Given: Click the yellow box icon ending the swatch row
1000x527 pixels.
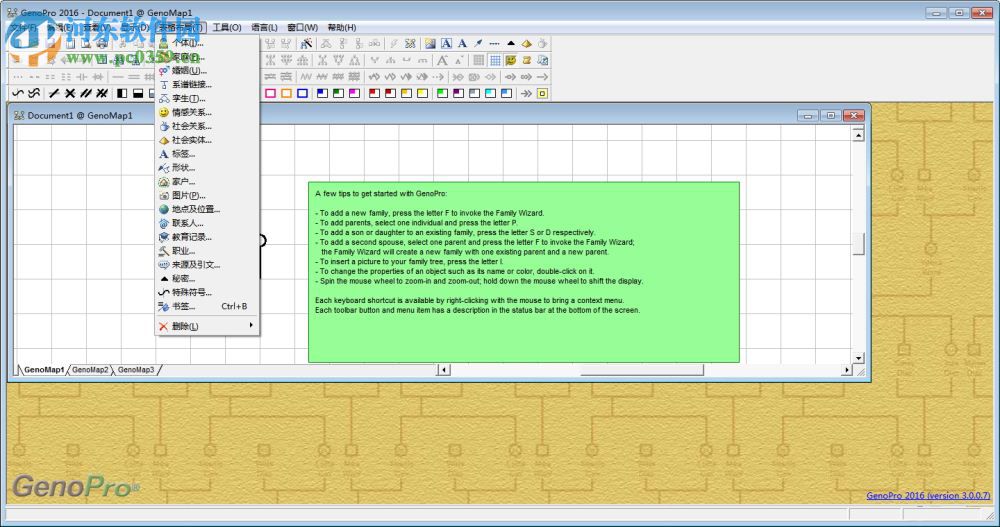Looking at the screenshot, I should coord(542,93).
